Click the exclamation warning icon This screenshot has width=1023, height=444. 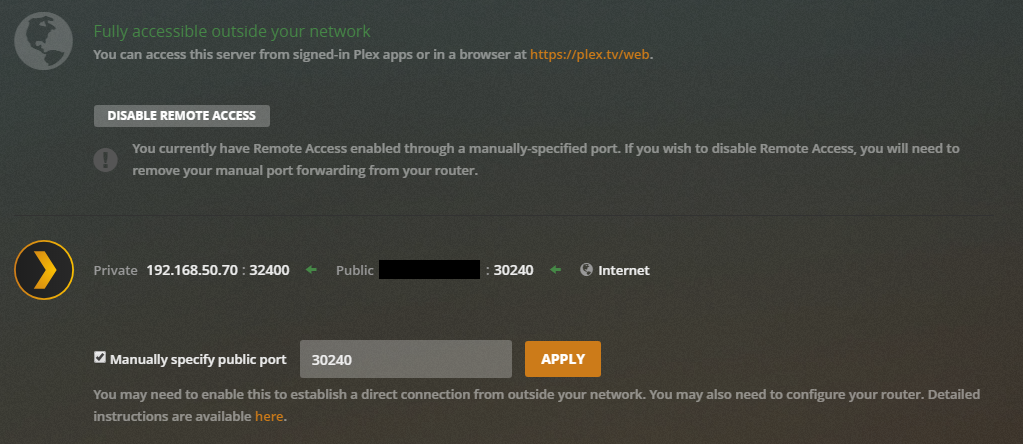105,160
